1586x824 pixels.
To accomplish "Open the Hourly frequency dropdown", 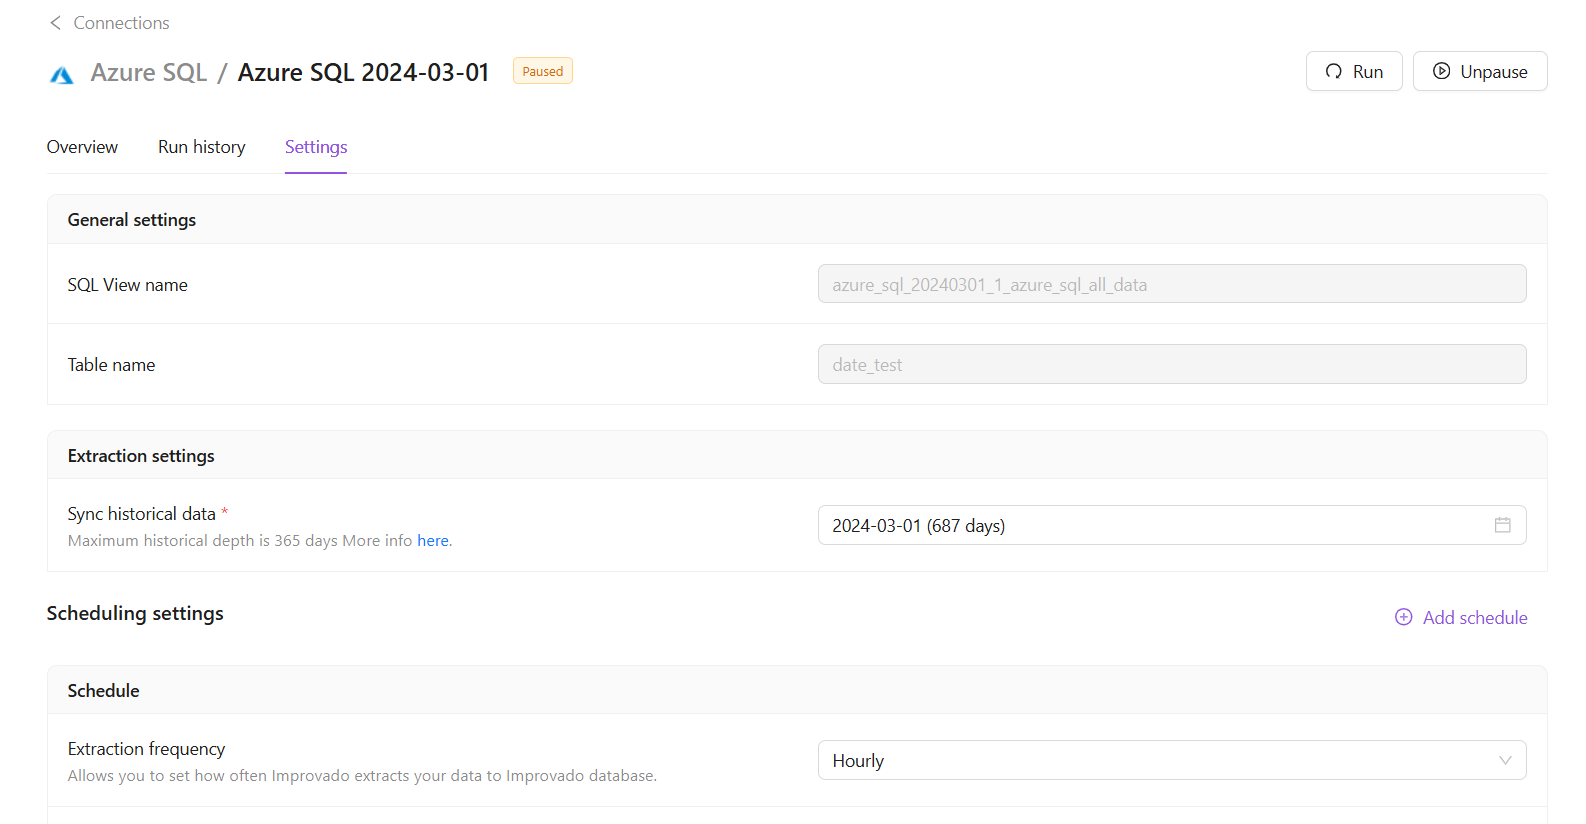I will click(x=1150, y=760).
